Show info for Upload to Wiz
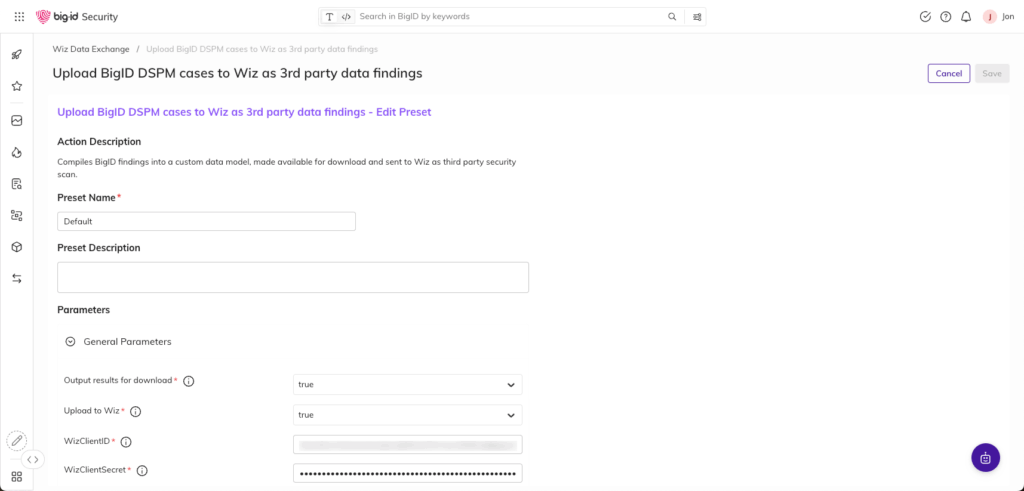This screenshot has height=491, width=1024. pos(136,411)
